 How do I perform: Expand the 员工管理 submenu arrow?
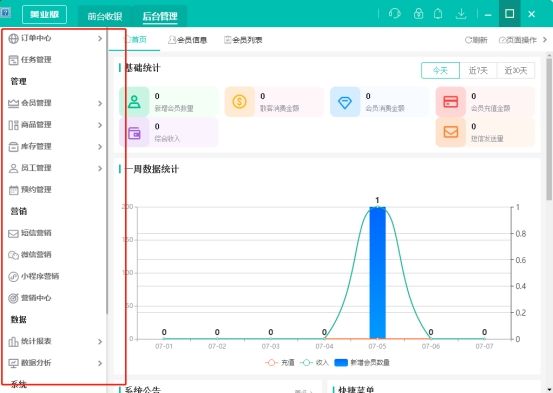click(x=100, y=168)
